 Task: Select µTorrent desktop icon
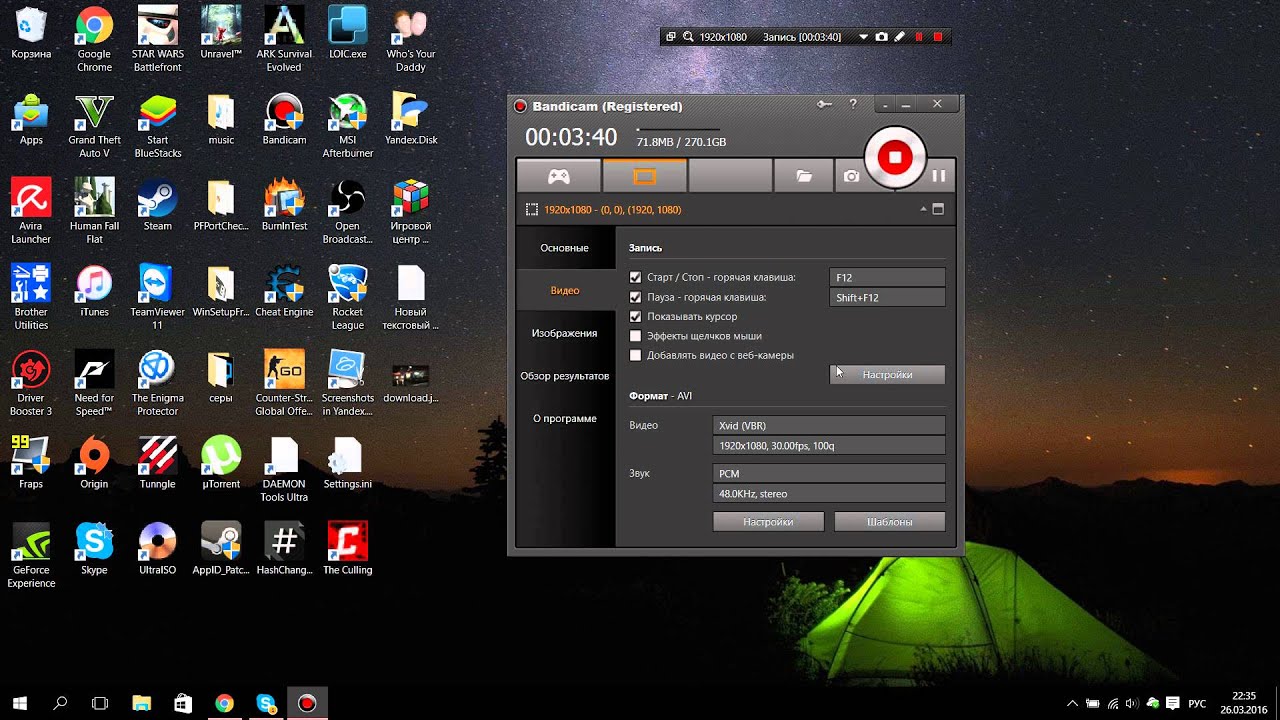tap(221, 463)
